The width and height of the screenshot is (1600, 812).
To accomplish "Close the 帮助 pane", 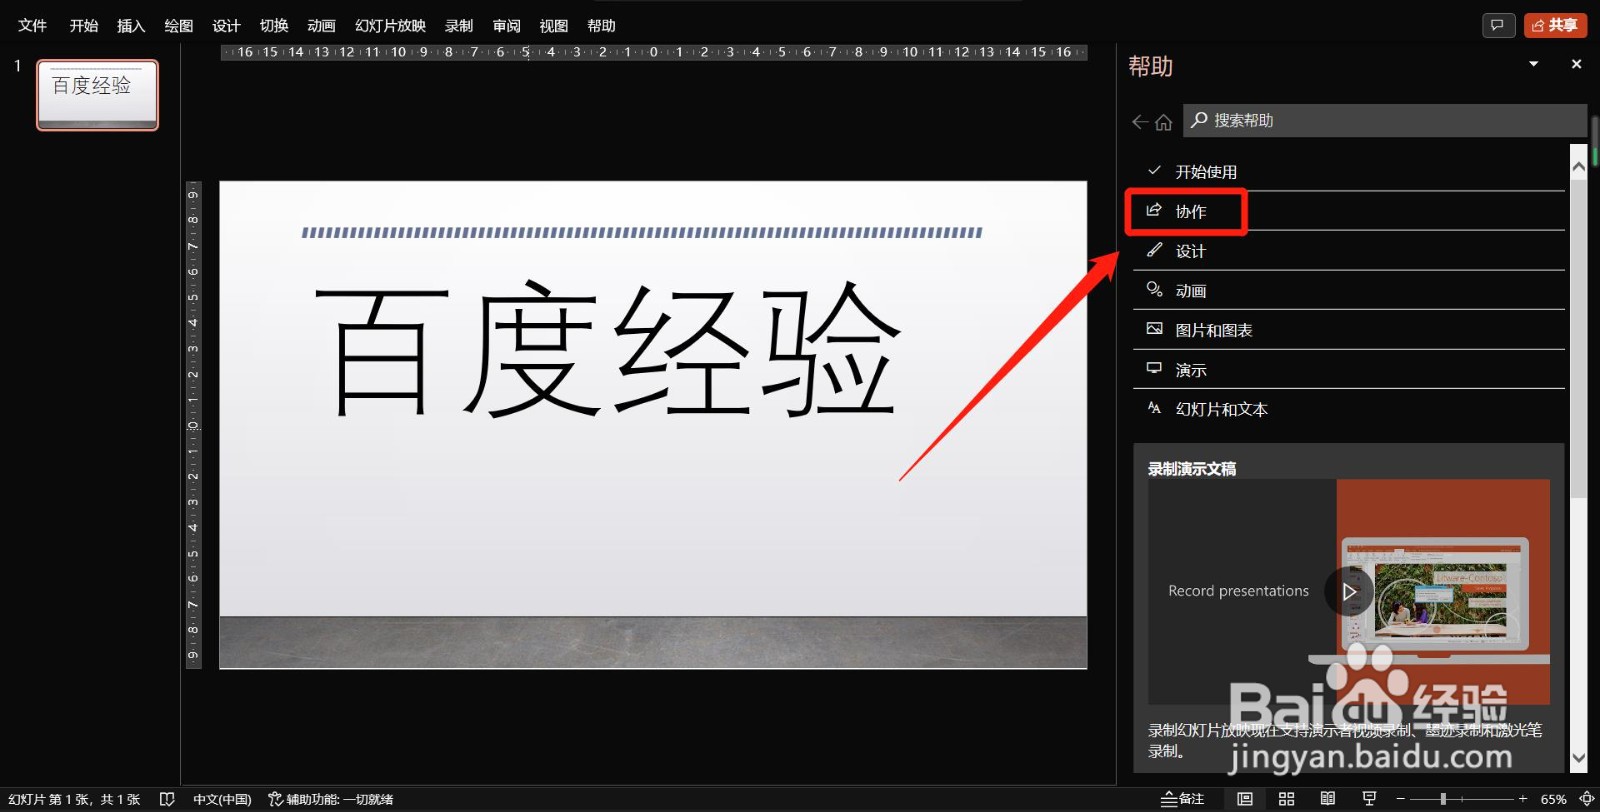I will pos(1577,64).
